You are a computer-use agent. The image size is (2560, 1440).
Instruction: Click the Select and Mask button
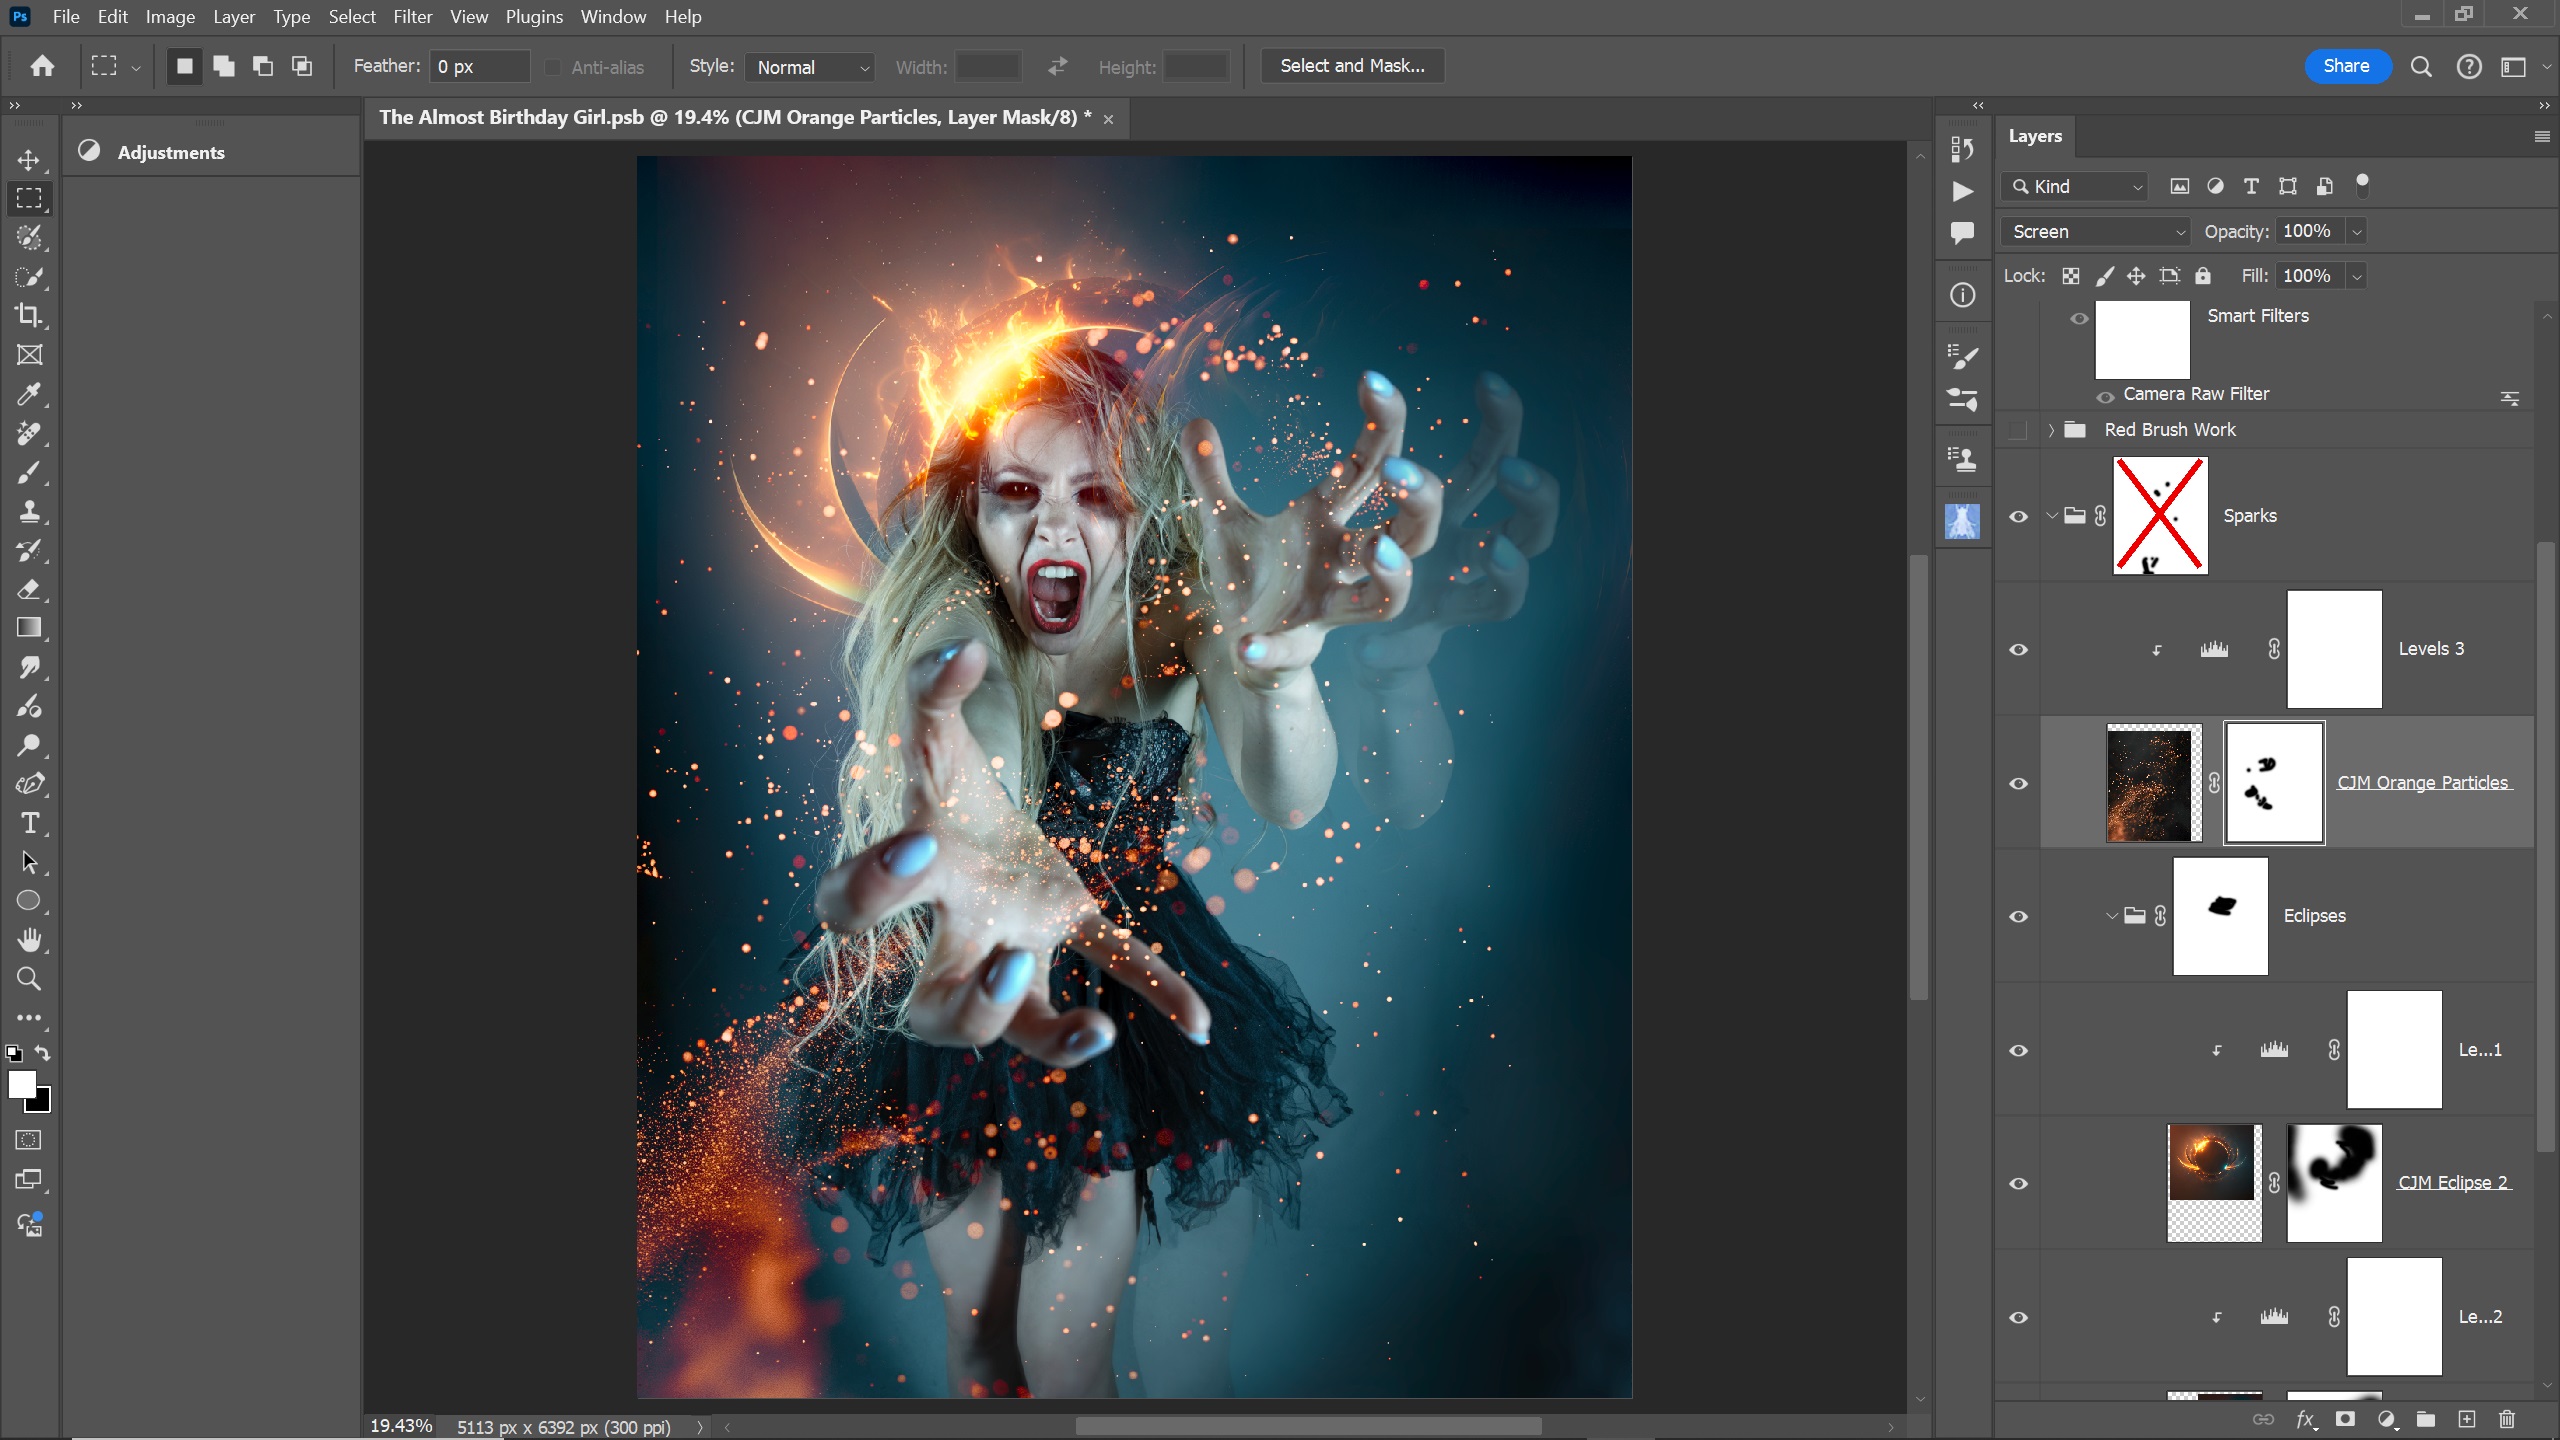(x=1352, y=66)
